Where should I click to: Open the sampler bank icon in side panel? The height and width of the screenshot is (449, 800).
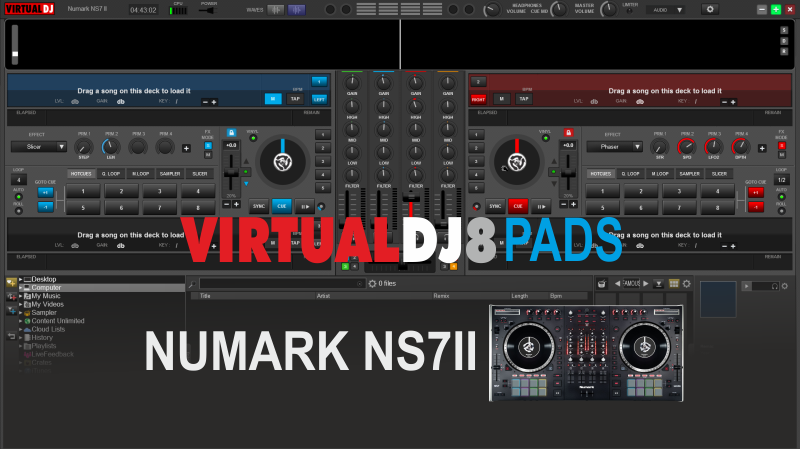602,284
